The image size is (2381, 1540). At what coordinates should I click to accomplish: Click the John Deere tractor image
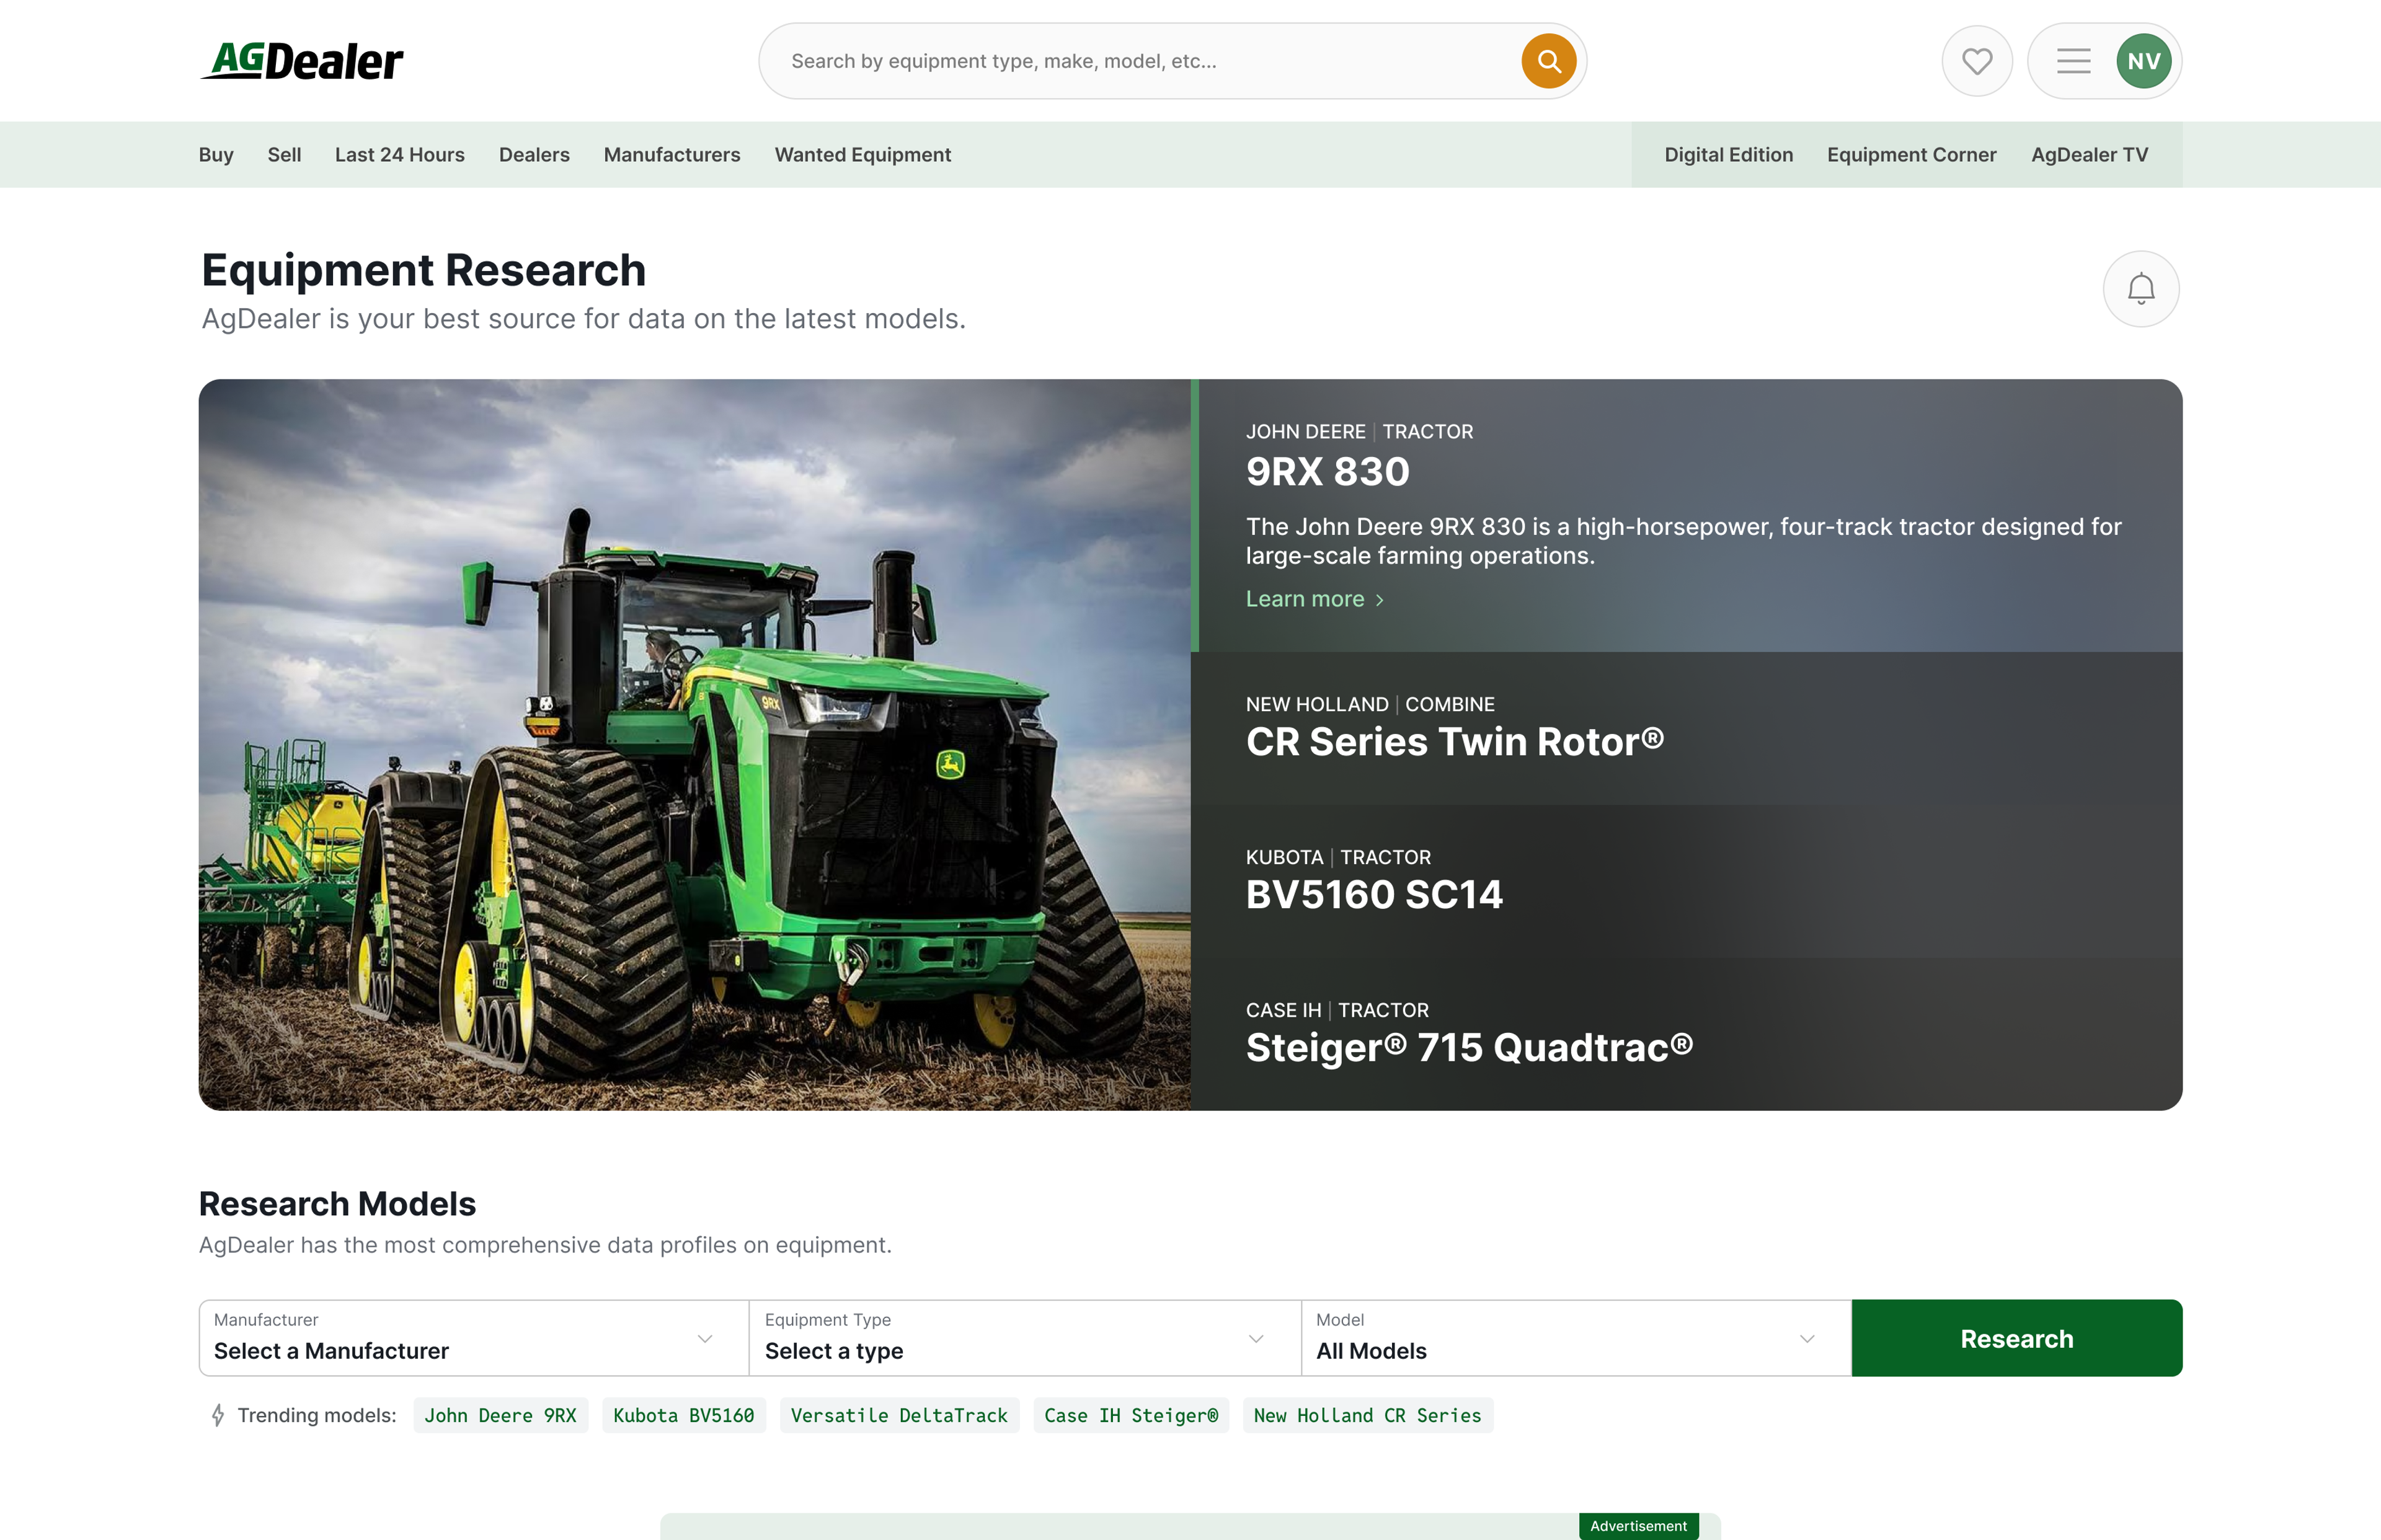tap(694, 744)
